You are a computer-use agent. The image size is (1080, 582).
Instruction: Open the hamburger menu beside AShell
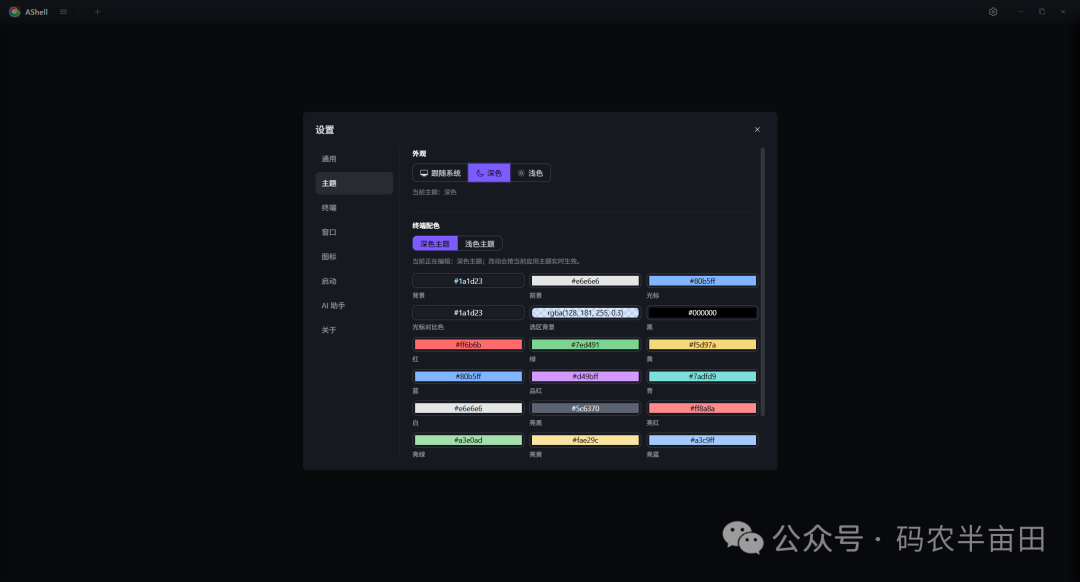(x=63, y=12)
